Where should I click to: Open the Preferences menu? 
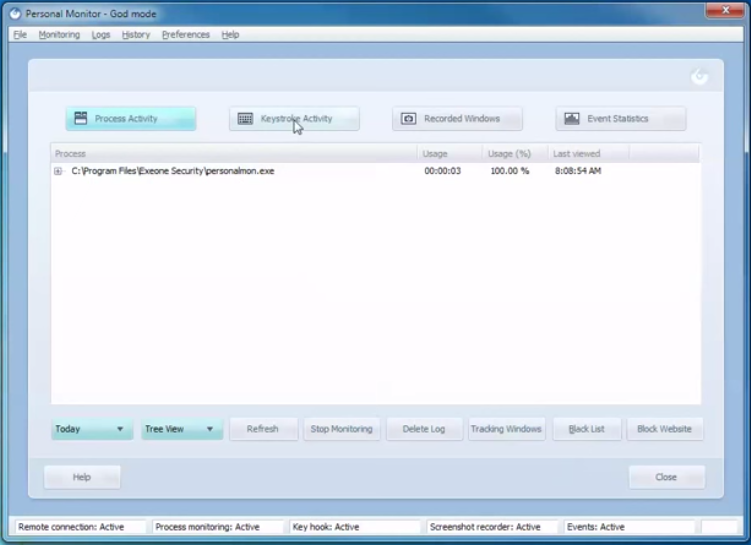pos(185,34)
